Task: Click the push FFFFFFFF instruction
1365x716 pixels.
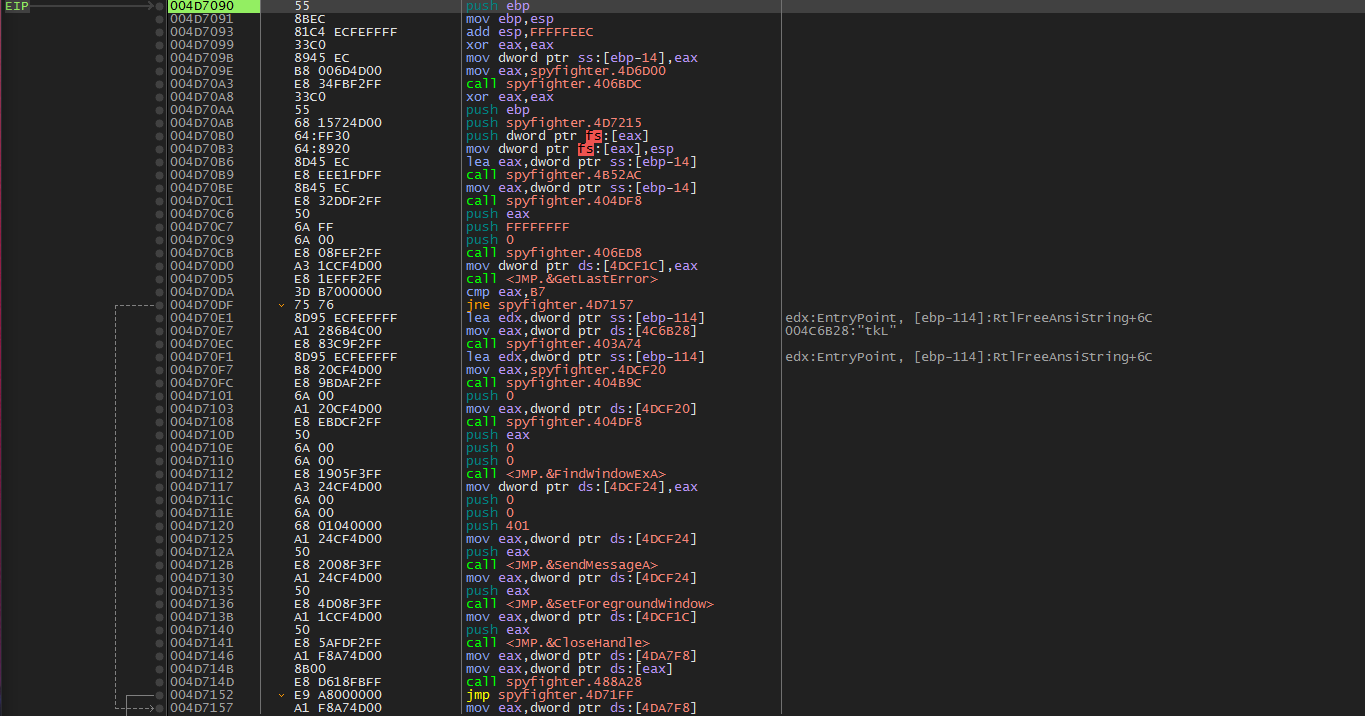Action: (x=518, y=227)
